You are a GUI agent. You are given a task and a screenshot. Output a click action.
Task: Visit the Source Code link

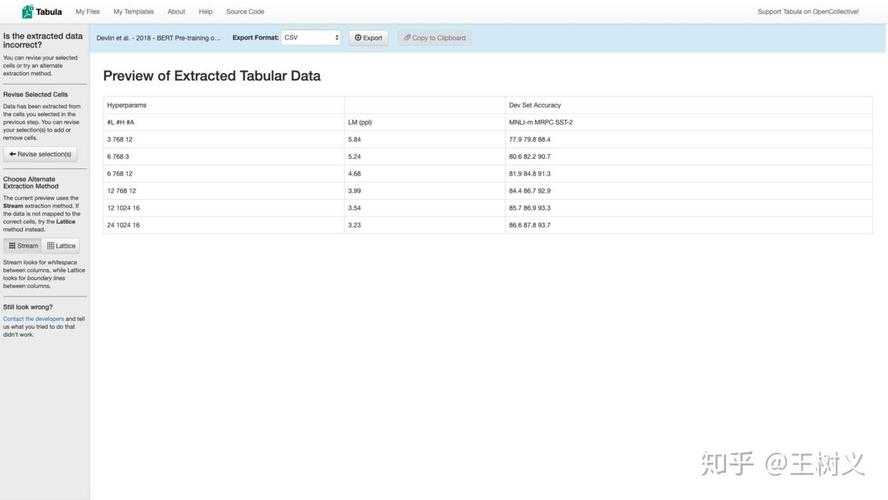click(245, 12)
